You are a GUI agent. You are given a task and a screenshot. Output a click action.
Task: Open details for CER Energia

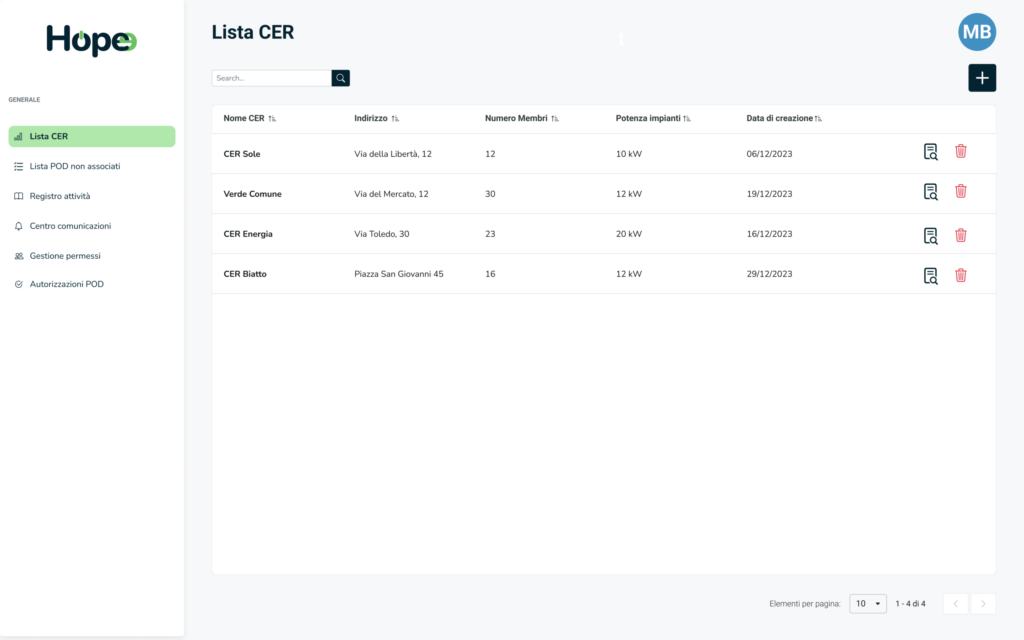(930, 236)
